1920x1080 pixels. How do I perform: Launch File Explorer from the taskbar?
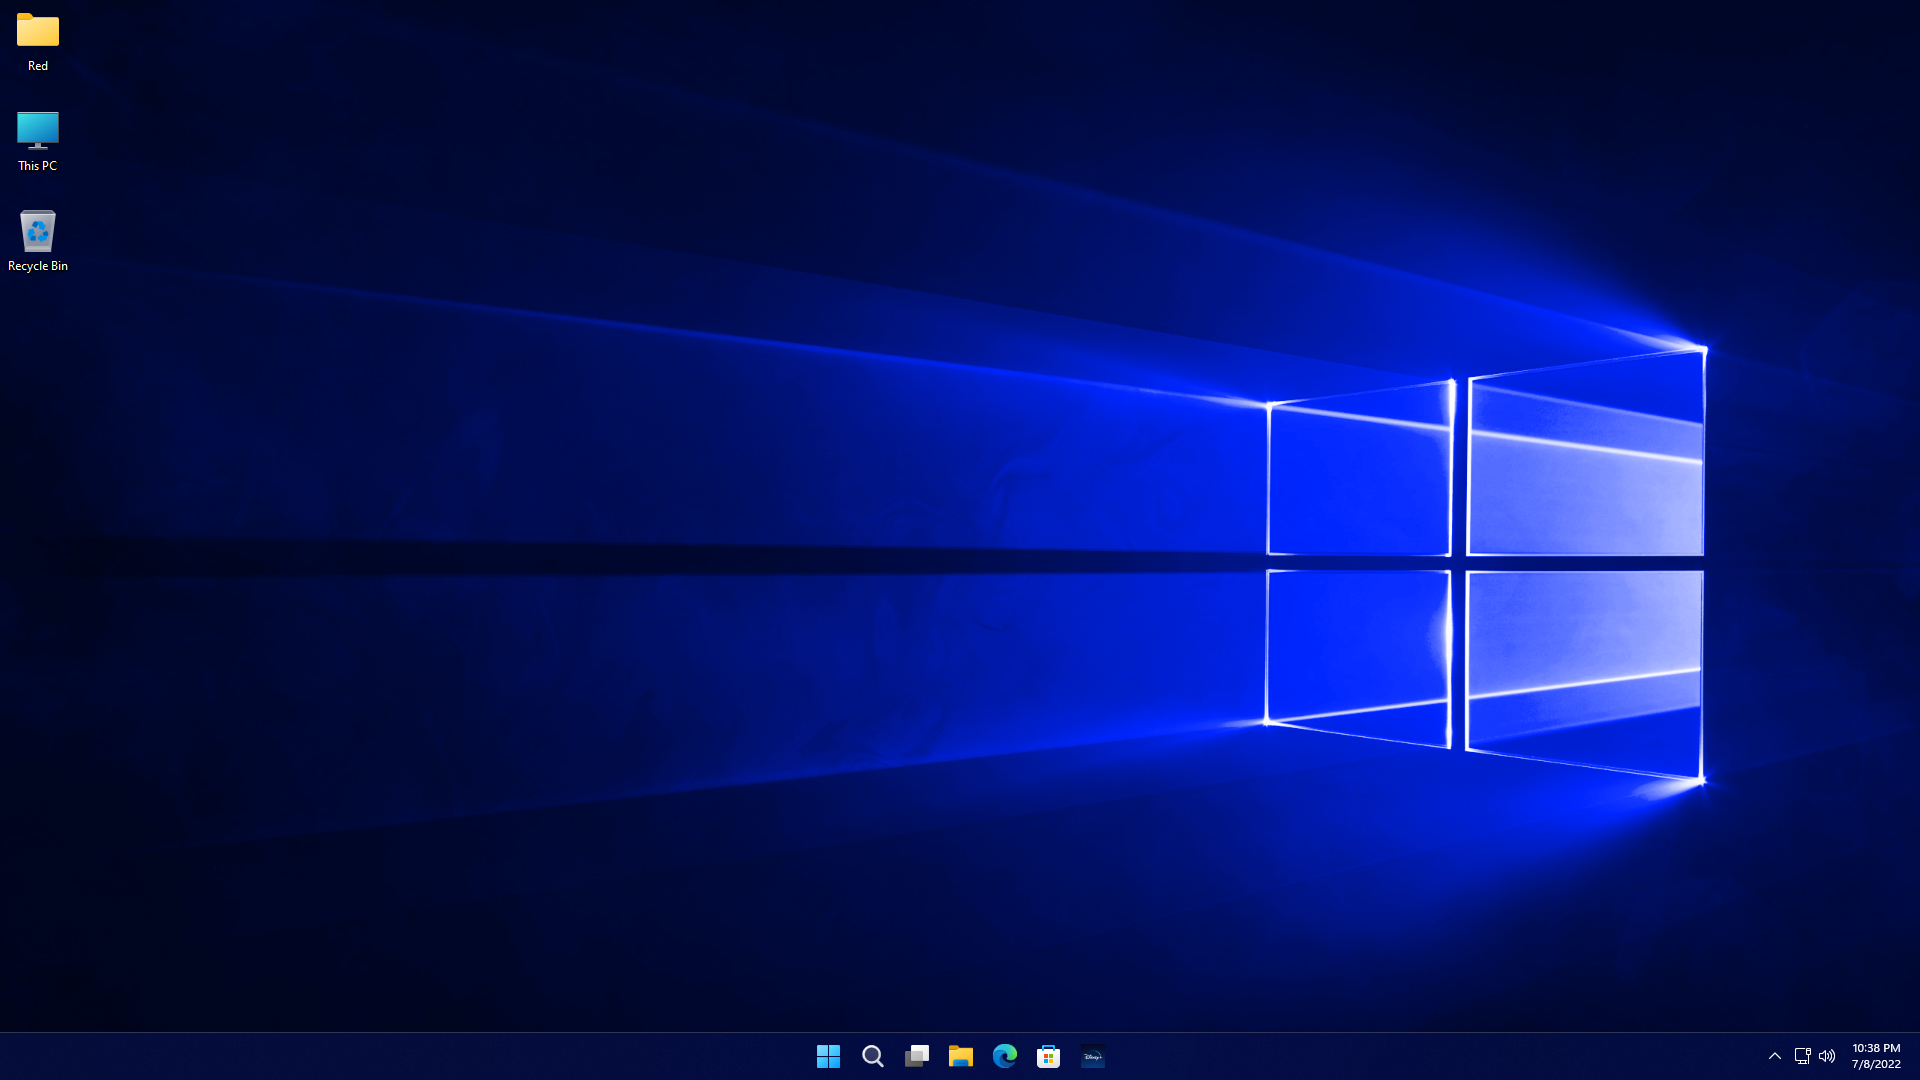point(960,1056)
